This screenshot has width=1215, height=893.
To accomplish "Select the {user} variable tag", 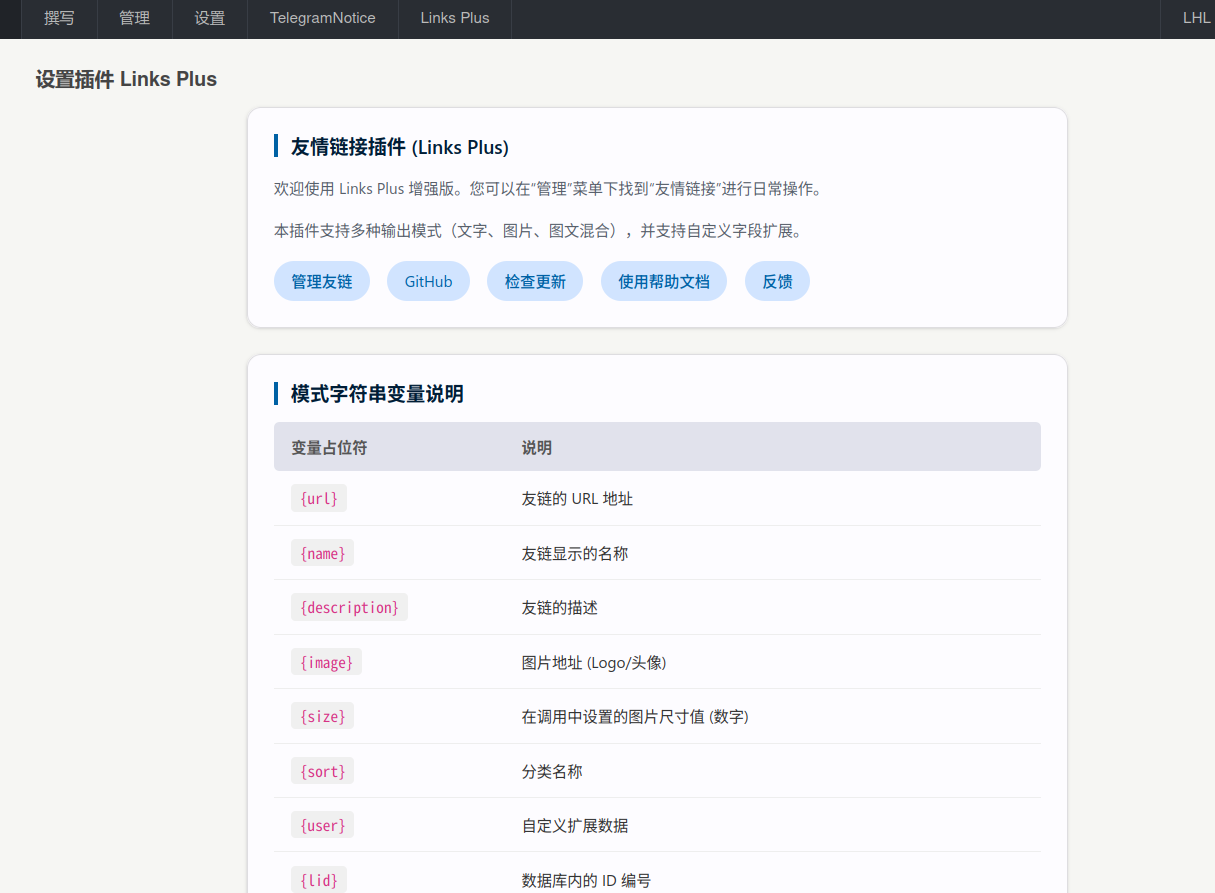I will (x=322, y=825).
